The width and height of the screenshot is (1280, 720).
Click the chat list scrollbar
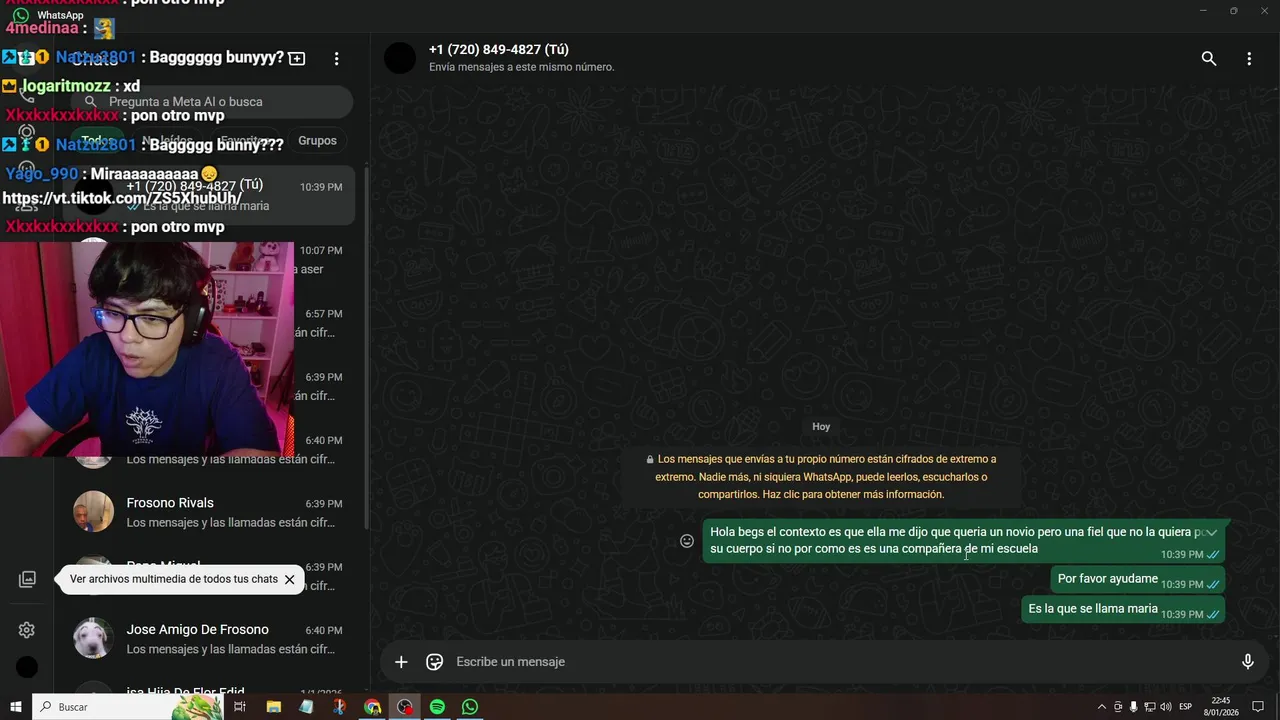tap(367, 350)
